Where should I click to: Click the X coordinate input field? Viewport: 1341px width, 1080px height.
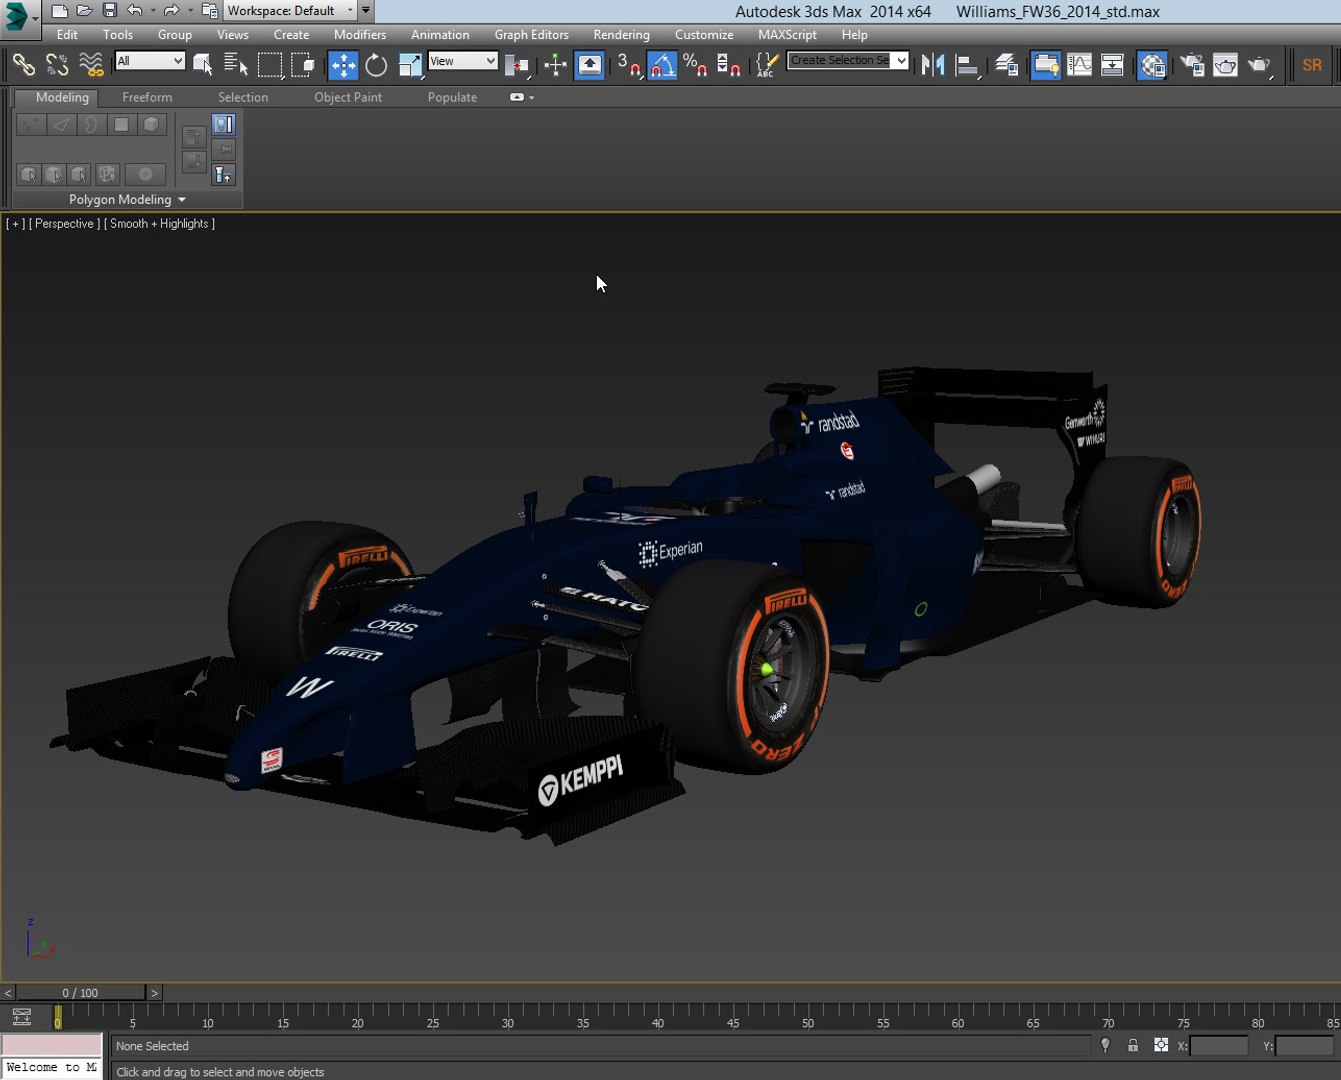1219,1045
